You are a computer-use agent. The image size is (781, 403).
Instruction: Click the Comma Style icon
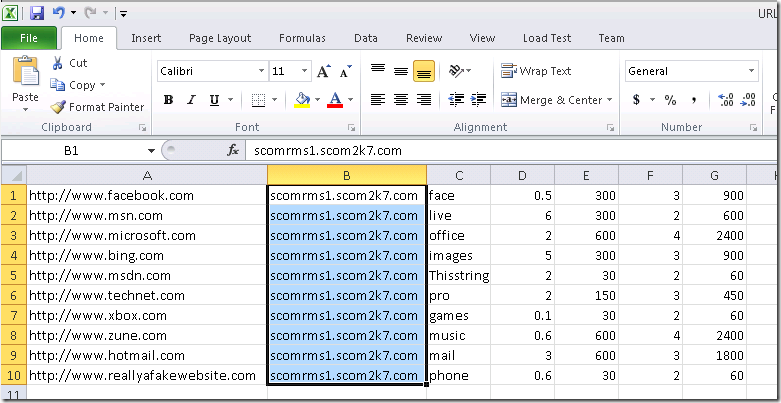694,100
